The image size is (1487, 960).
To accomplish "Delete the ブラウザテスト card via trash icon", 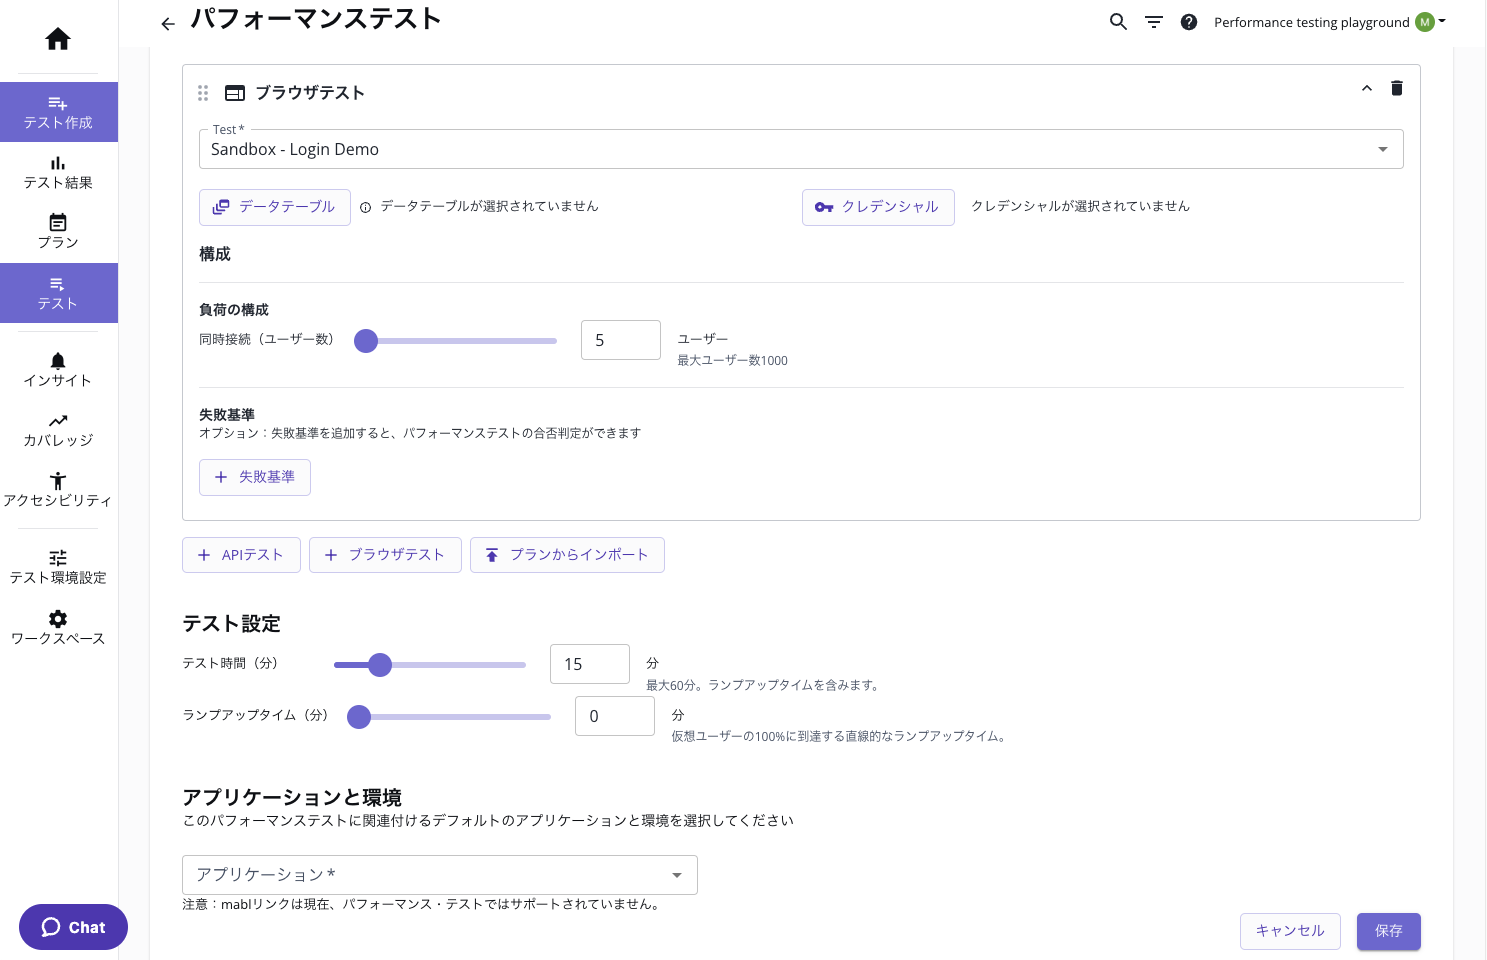I will click(1397, 88).
